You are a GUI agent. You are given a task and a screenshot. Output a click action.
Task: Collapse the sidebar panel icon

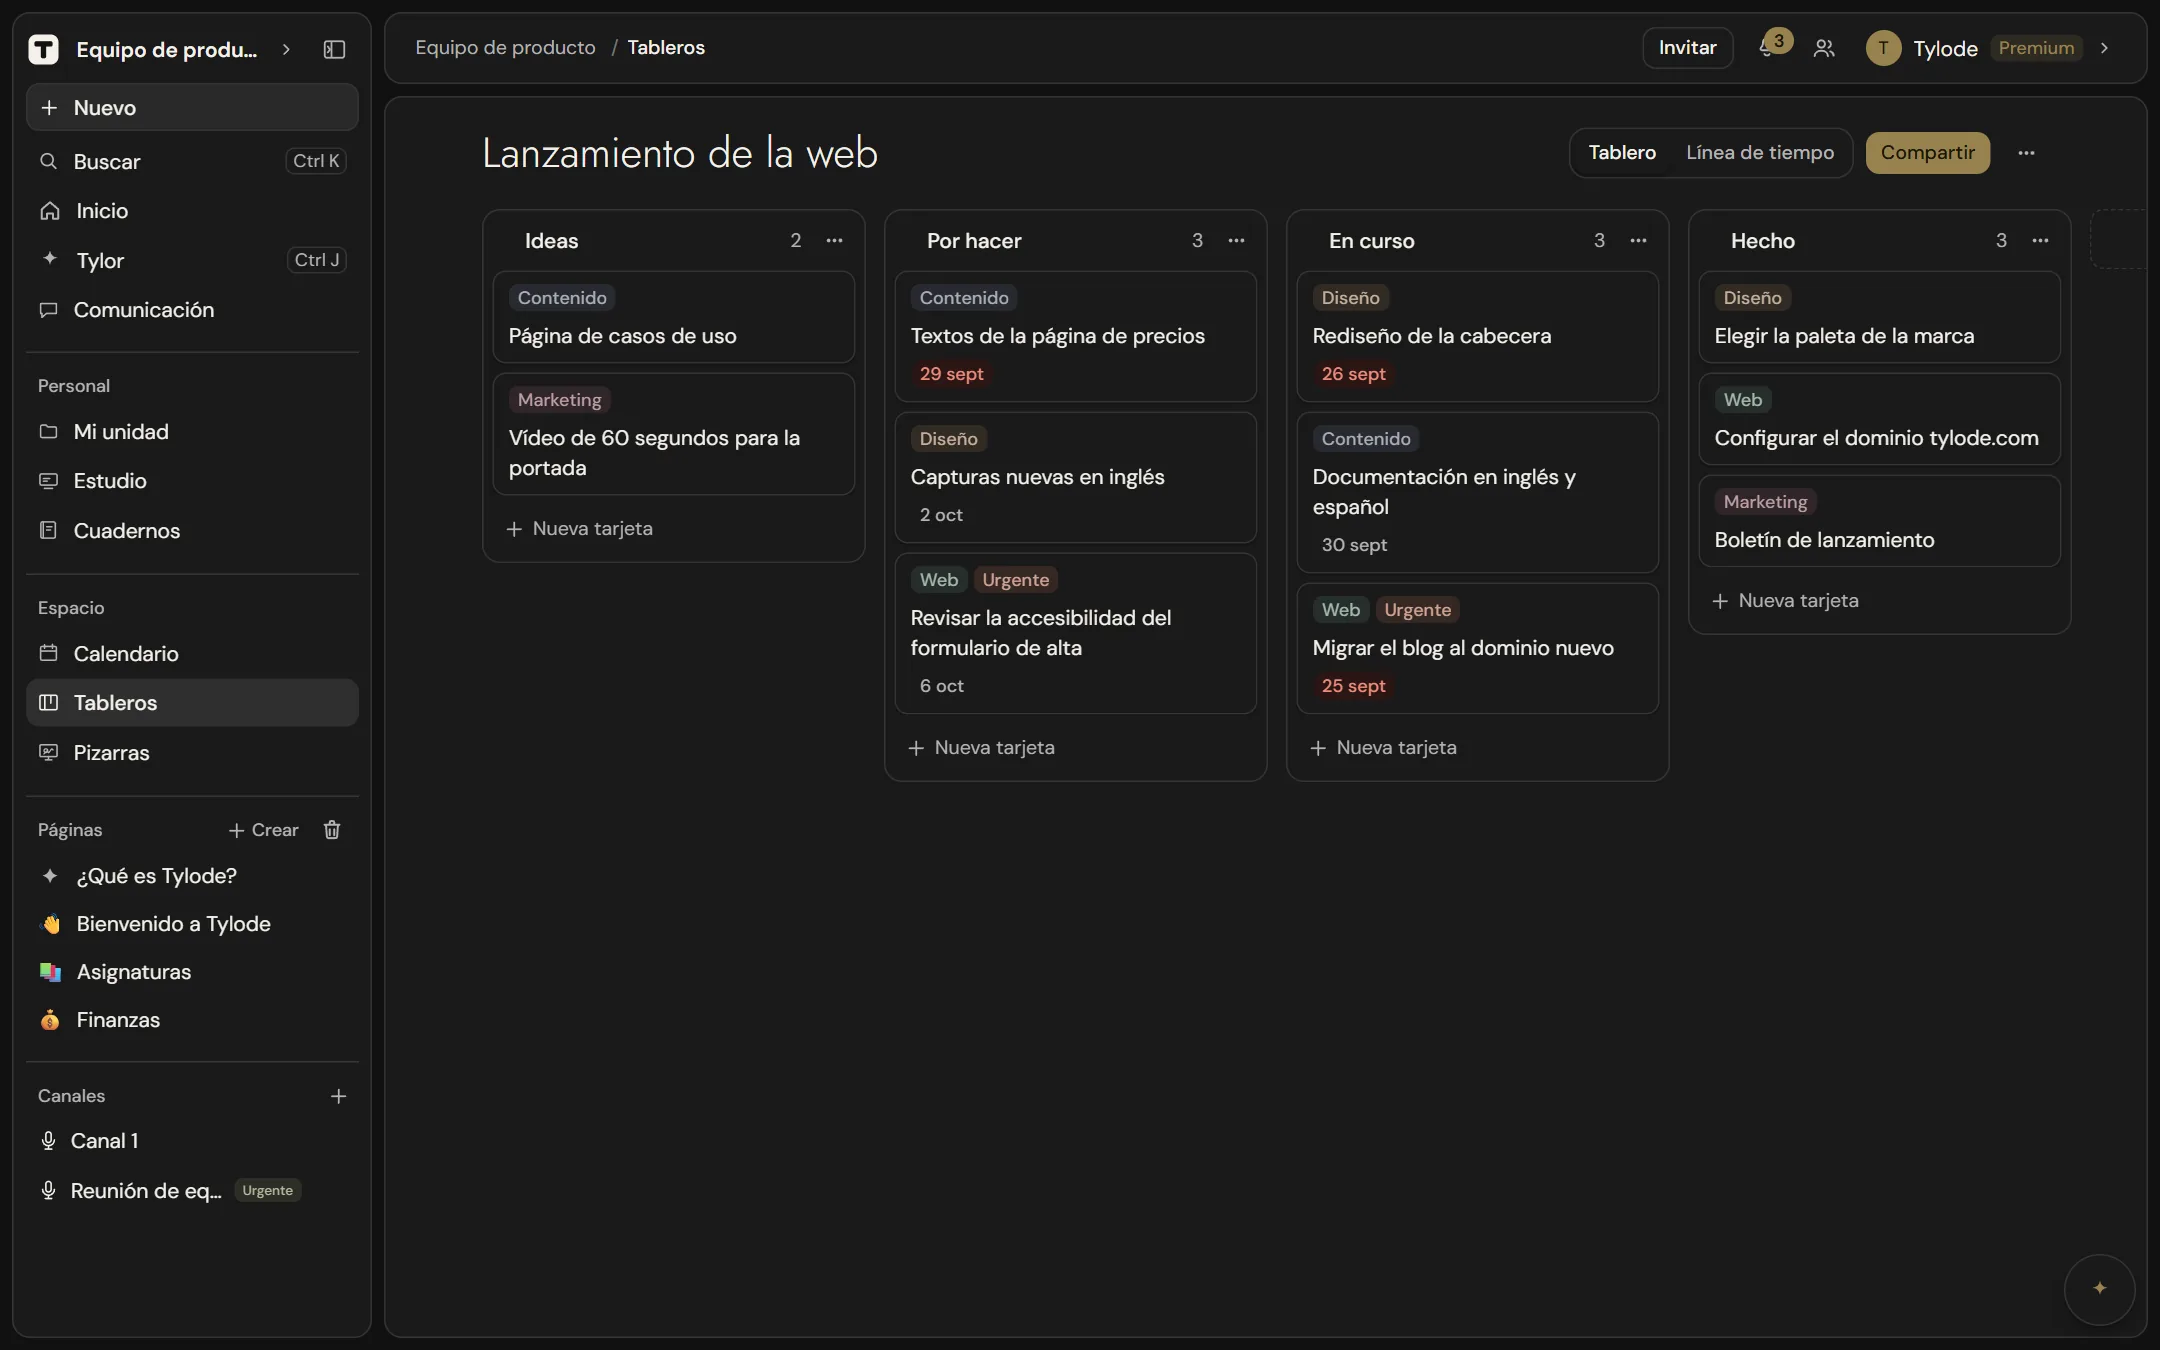tap(334, 49)
